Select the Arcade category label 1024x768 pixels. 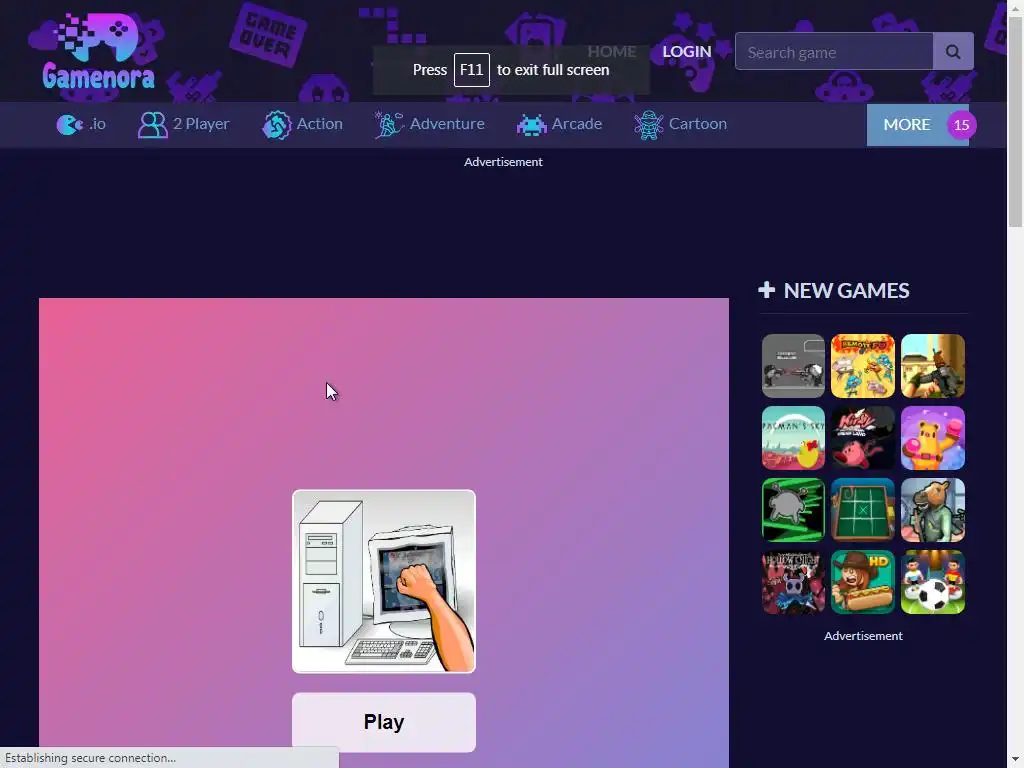tap(577, 123)
